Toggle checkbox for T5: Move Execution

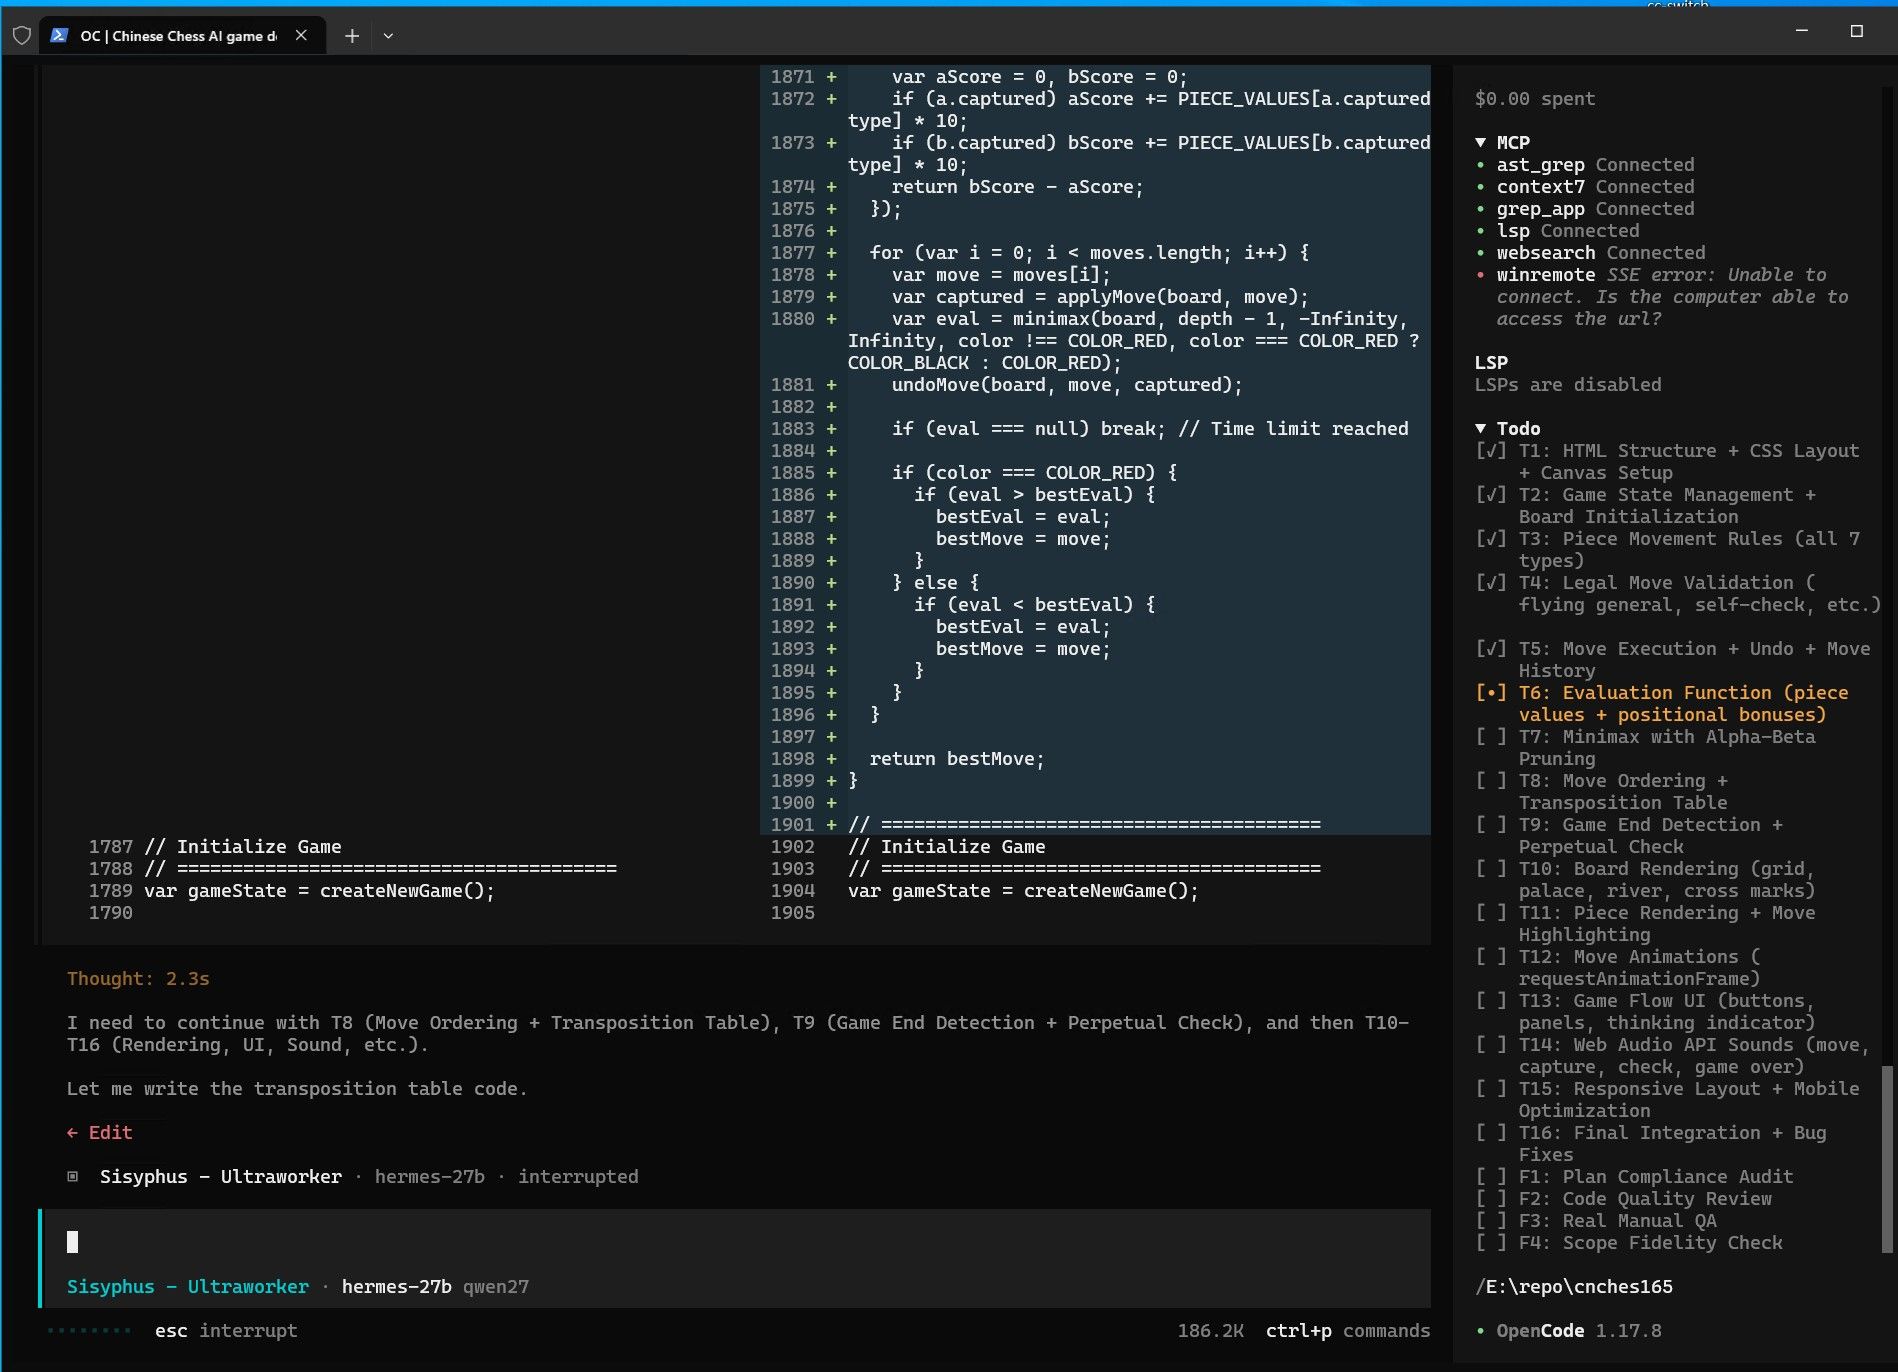click(x=1491, y=649)
